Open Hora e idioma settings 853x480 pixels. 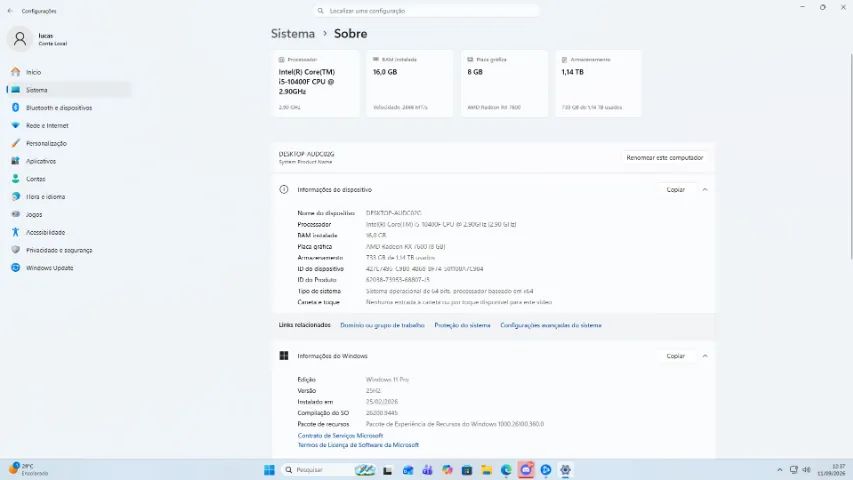[x=68, y=196]
